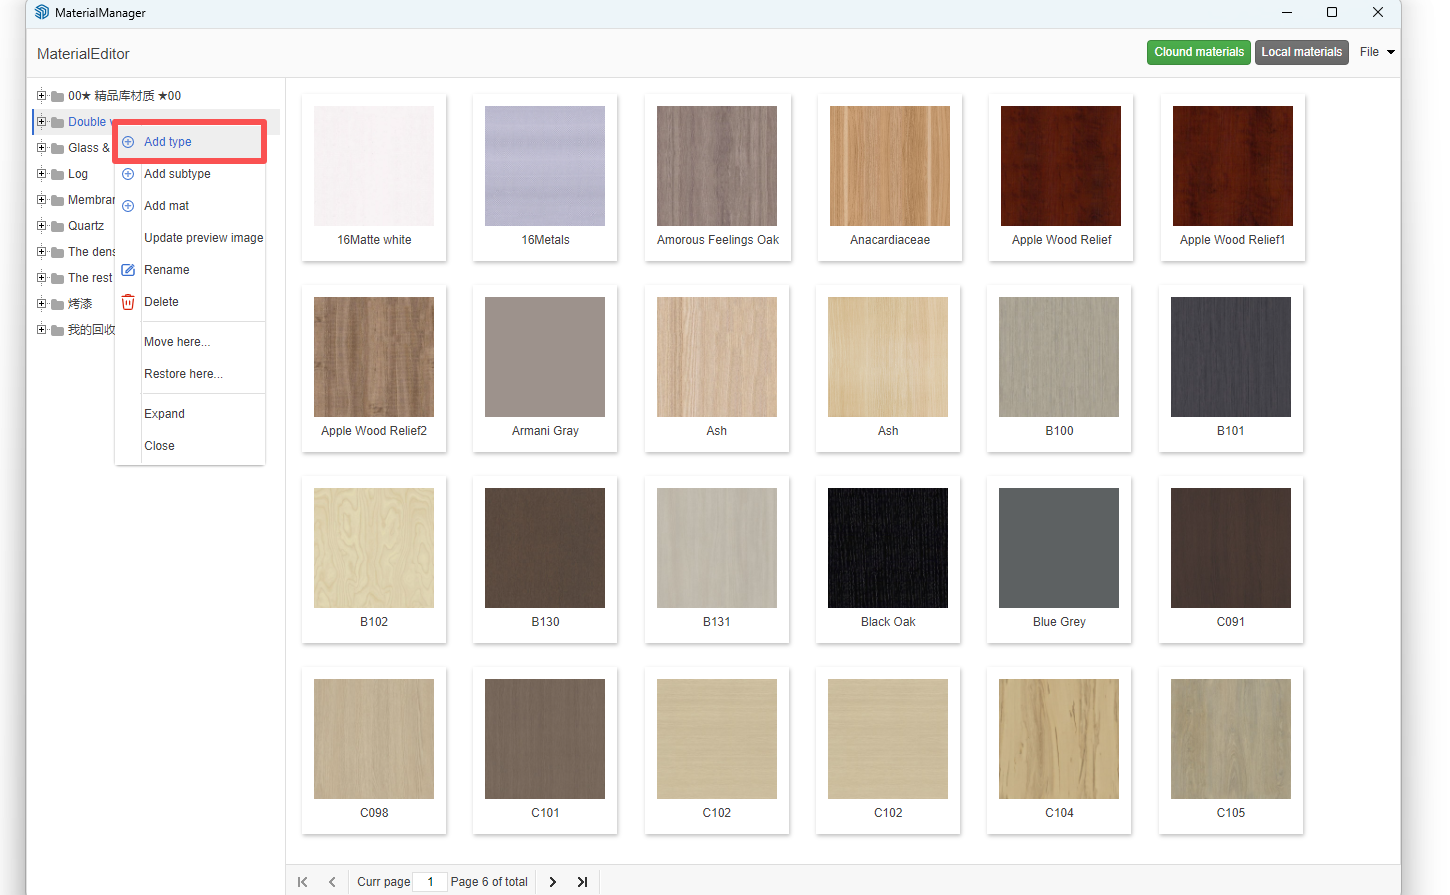Viewport: 1450px width, 895px height.
Task: Select the Armani Gray material thumbnail
Action: [545, 357]
